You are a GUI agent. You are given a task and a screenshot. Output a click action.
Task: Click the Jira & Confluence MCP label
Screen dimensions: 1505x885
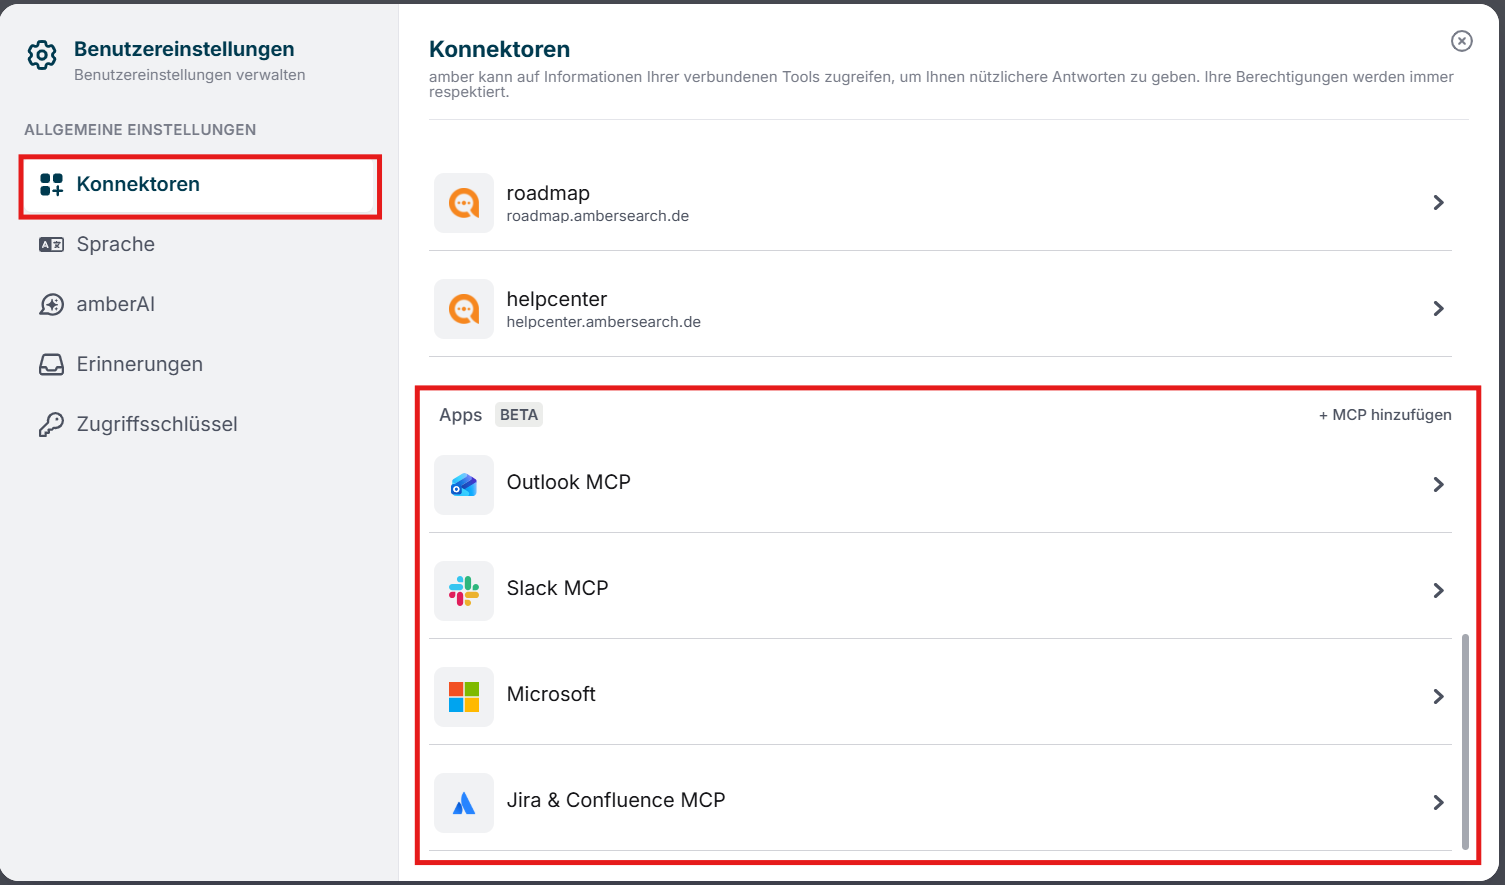[x=616, y=800]
